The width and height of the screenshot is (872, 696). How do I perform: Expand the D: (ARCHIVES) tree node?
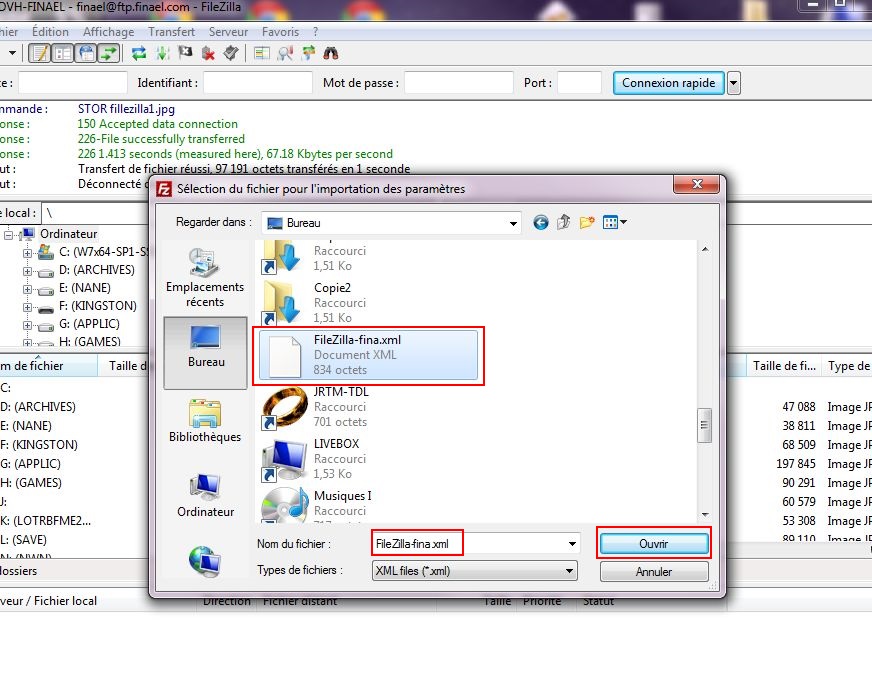pos(28,270)
